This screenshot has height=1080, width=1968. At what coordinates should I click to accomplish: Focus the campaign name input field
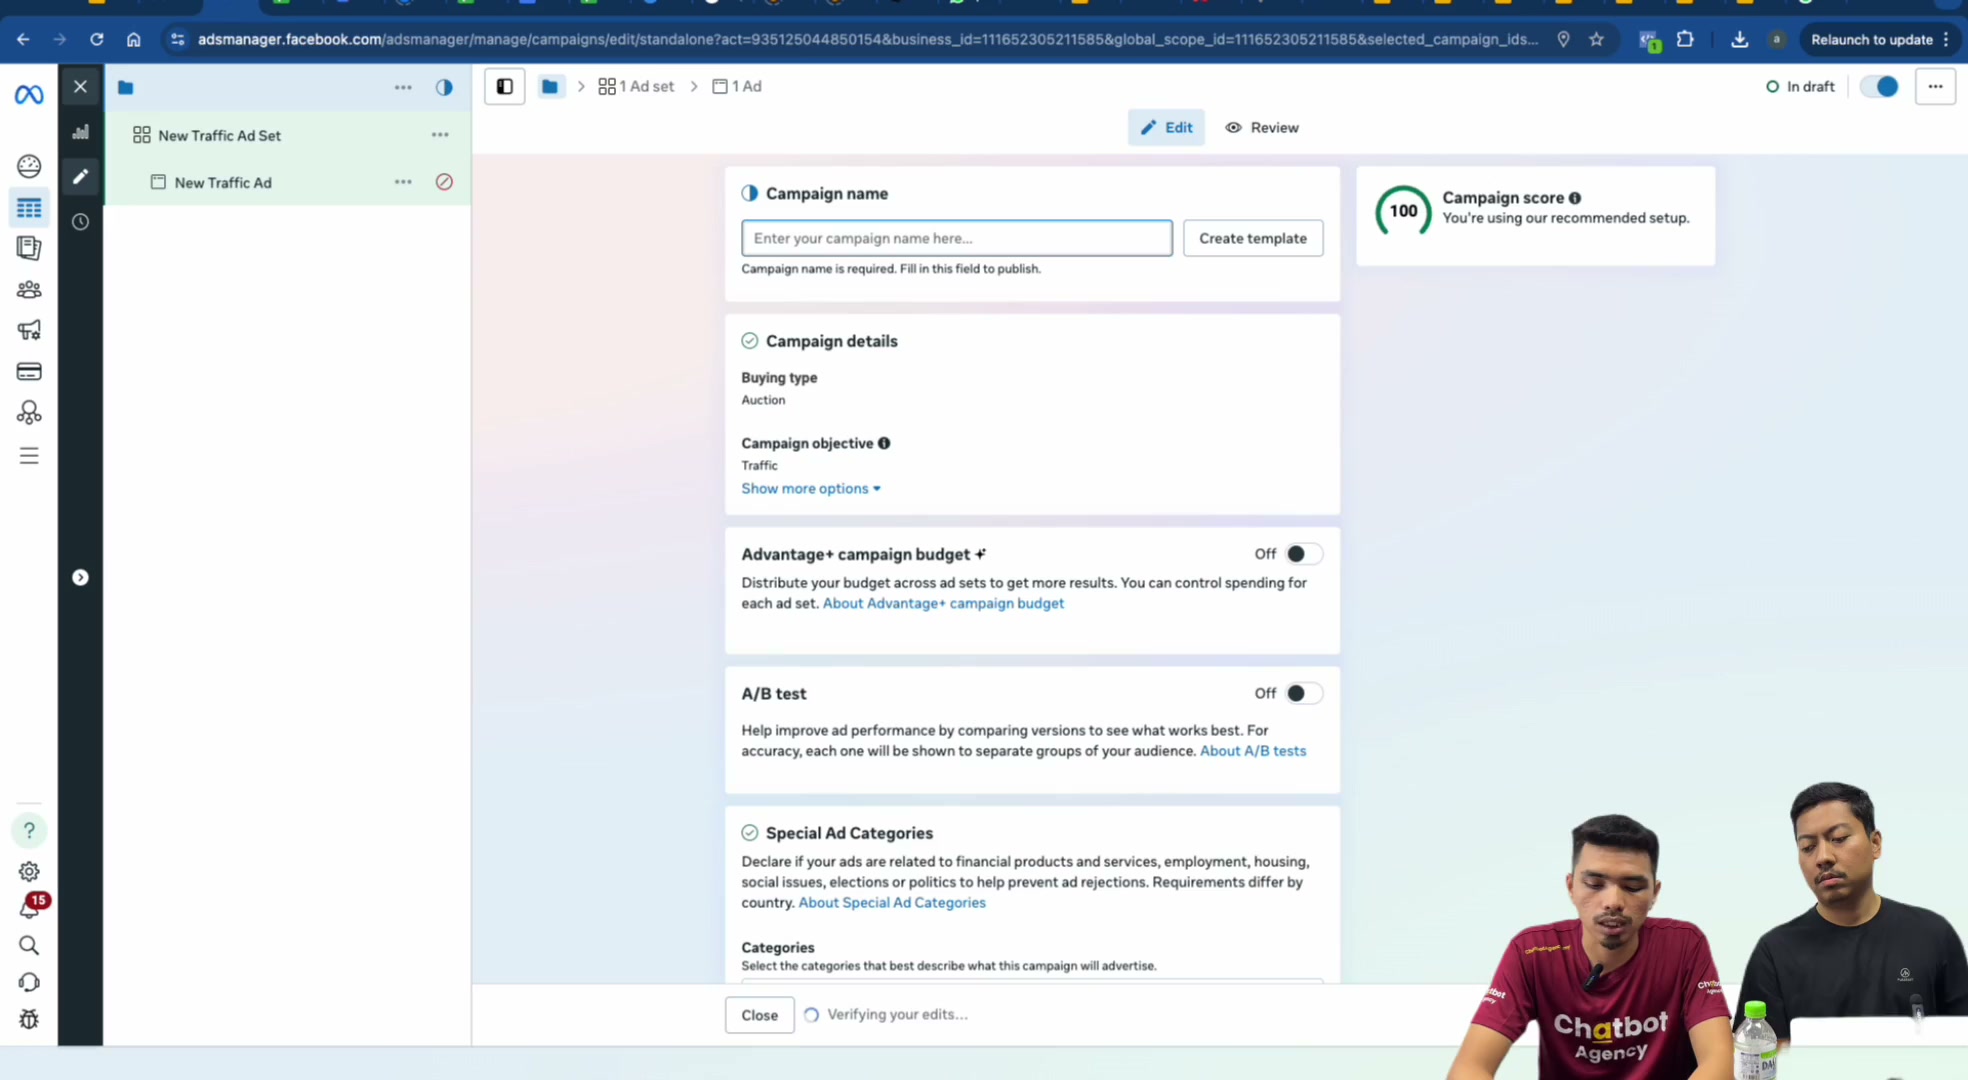pos(957,239)
